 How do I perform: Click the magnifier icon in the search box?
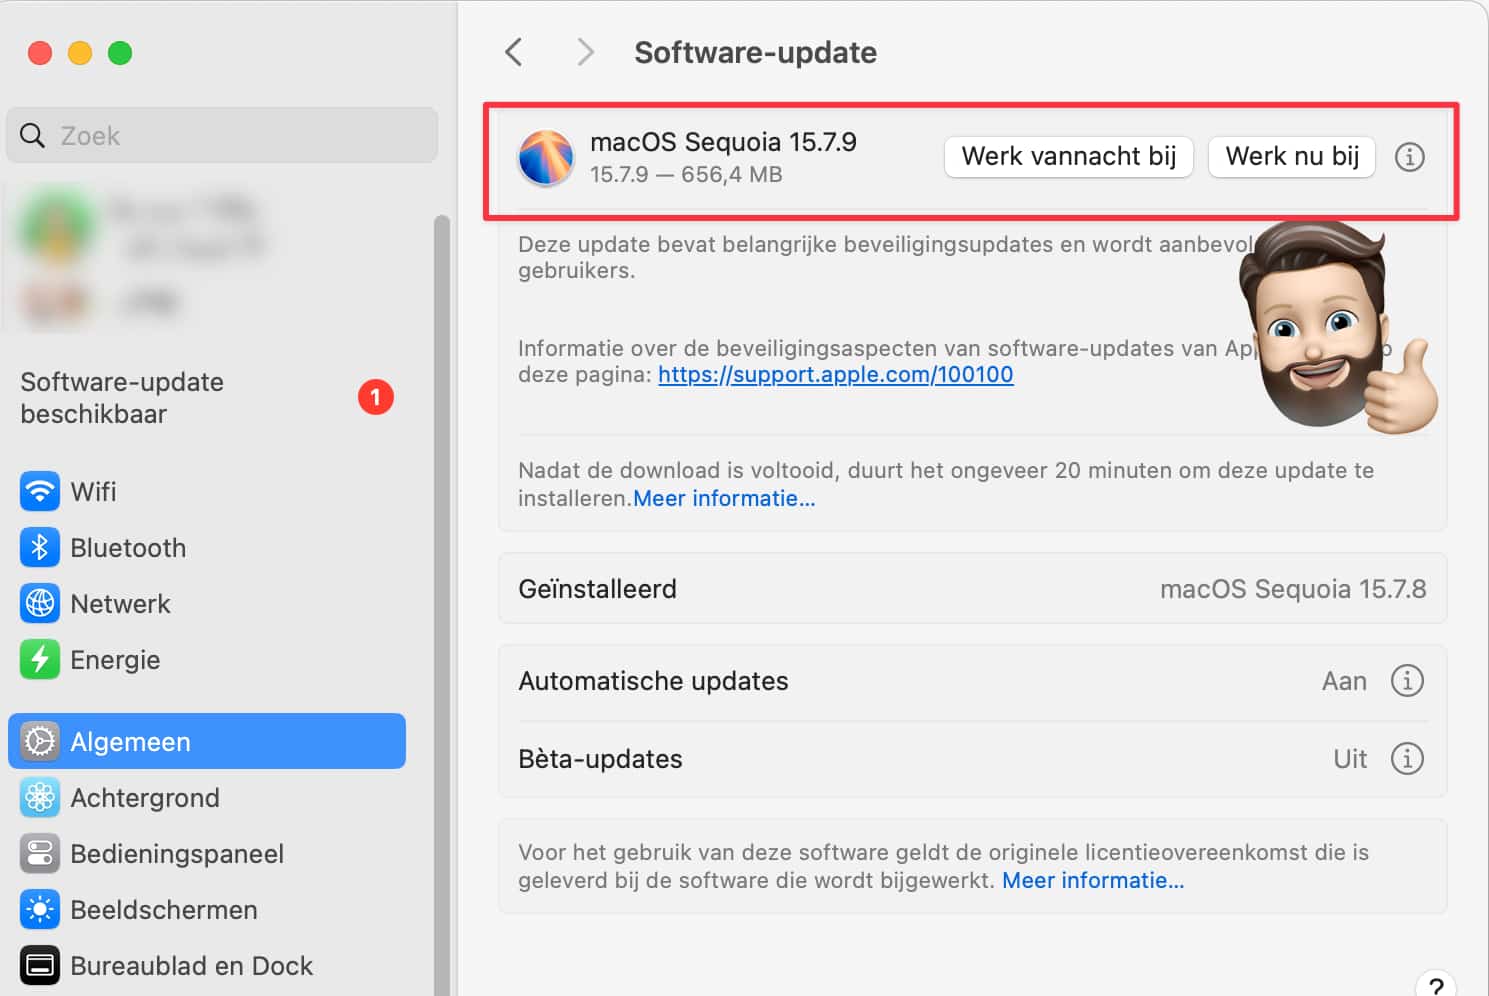(x=33, y=136)
